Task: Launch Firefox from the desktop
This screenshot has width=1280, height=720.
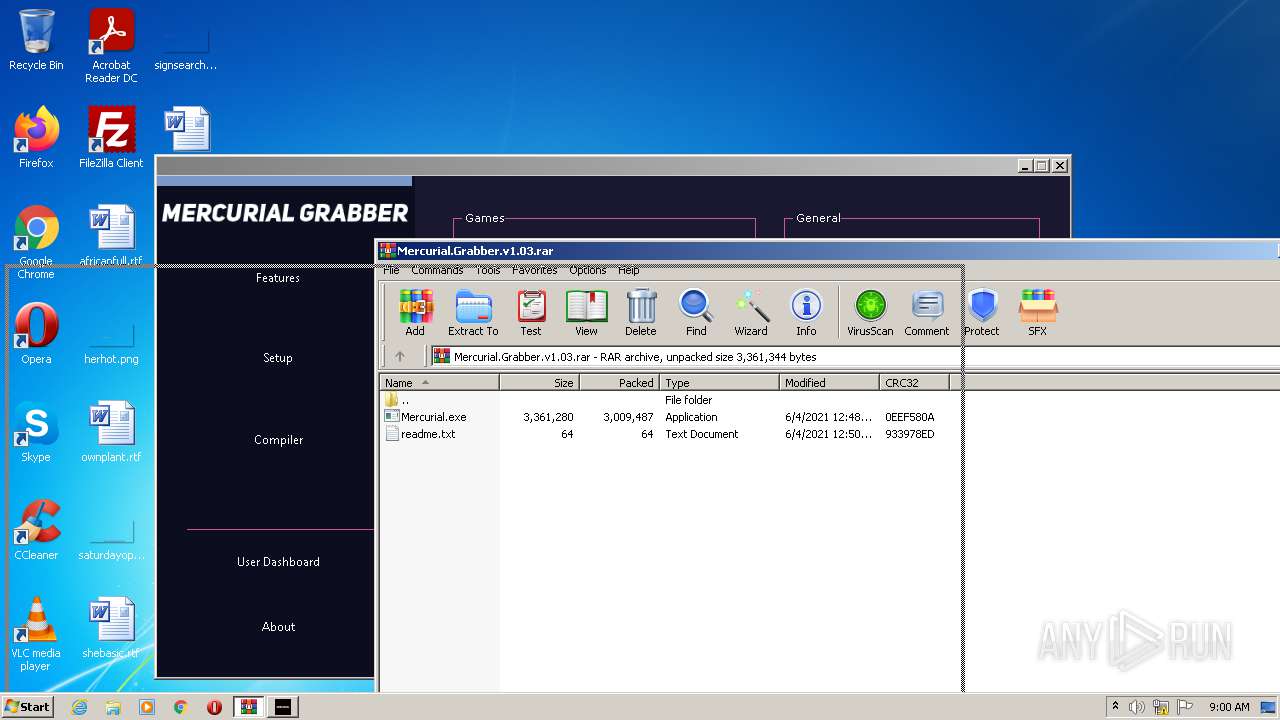Action: 36,138
